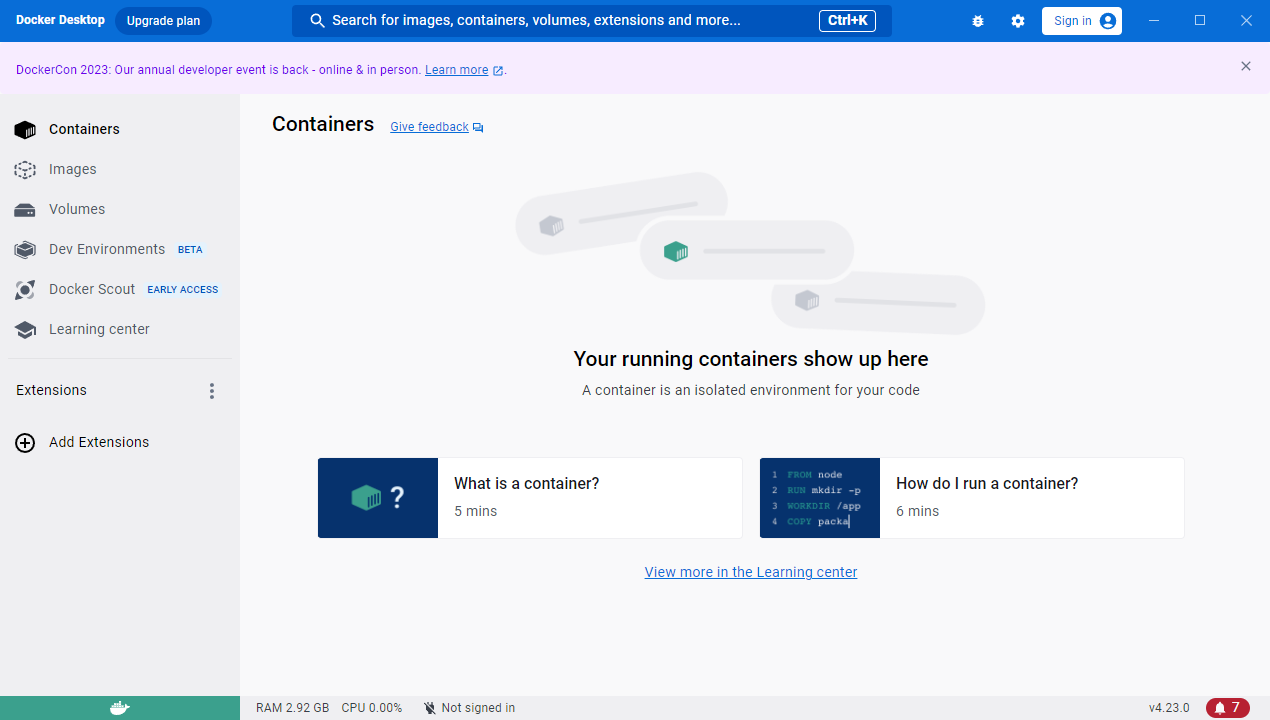Click the Images sidebar icon
The height and width of the screenshot is (720, 1270).
pos(25,169)
